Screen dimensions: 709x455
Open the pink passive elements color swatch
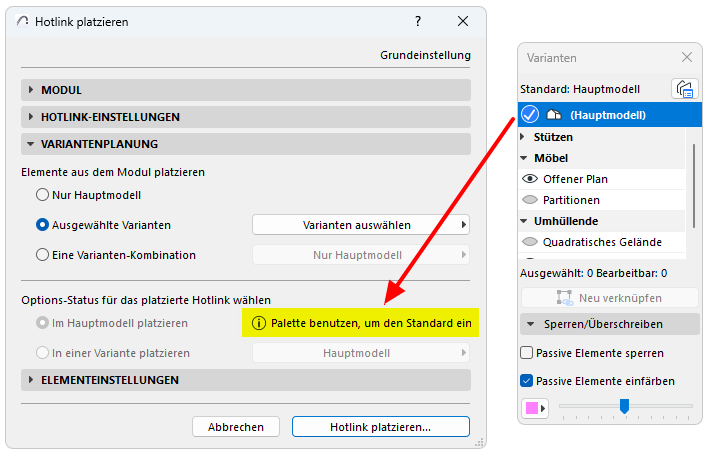(x=535, y=408)
